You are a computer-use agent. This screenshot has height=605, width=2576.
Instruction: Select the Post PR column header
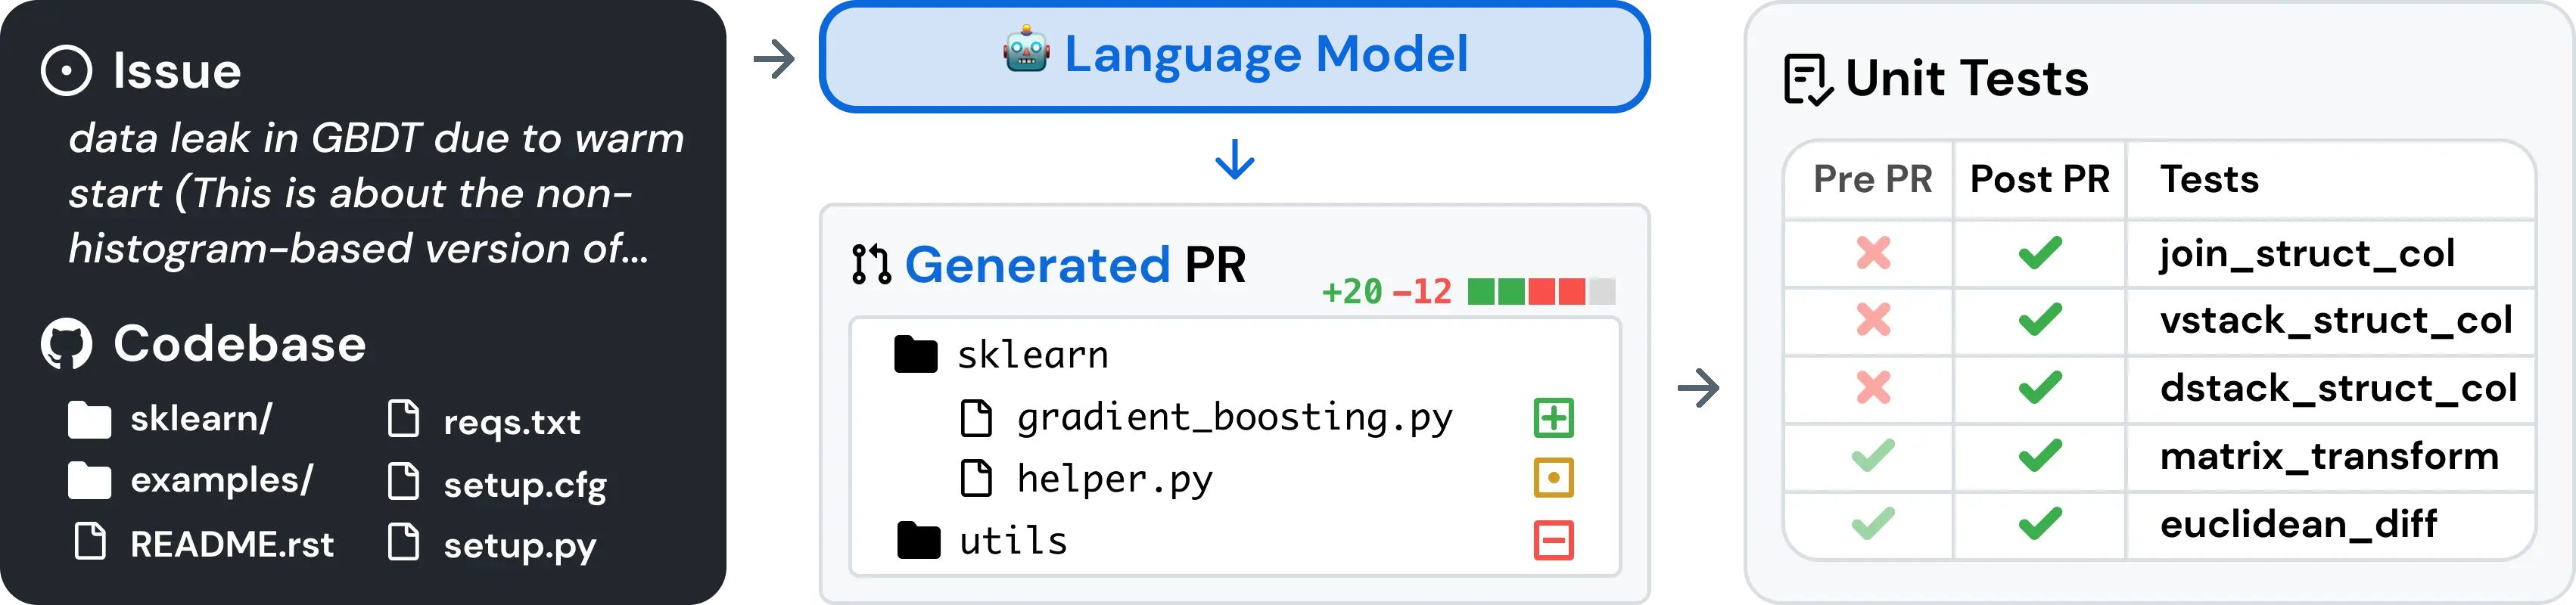2040,179
